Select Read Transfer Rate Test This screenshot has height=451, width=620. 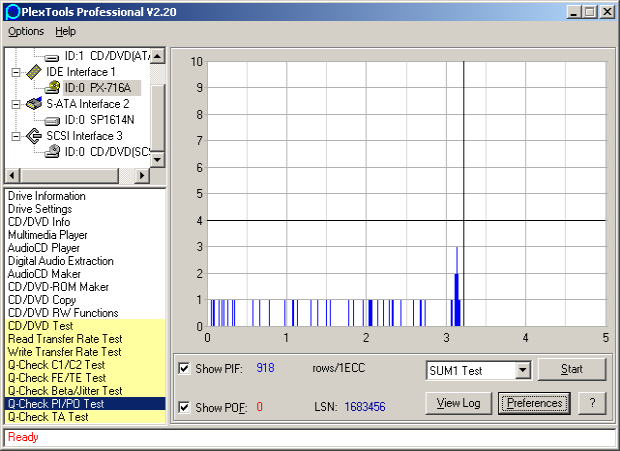[x=85, y=339]
